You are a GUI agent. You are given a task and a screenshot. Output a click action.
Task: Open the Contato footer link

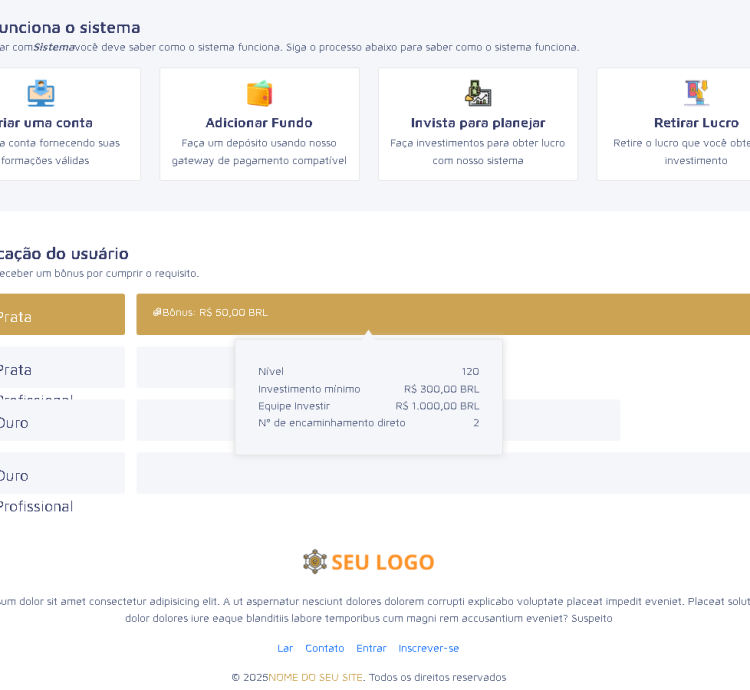coord(324,648)
